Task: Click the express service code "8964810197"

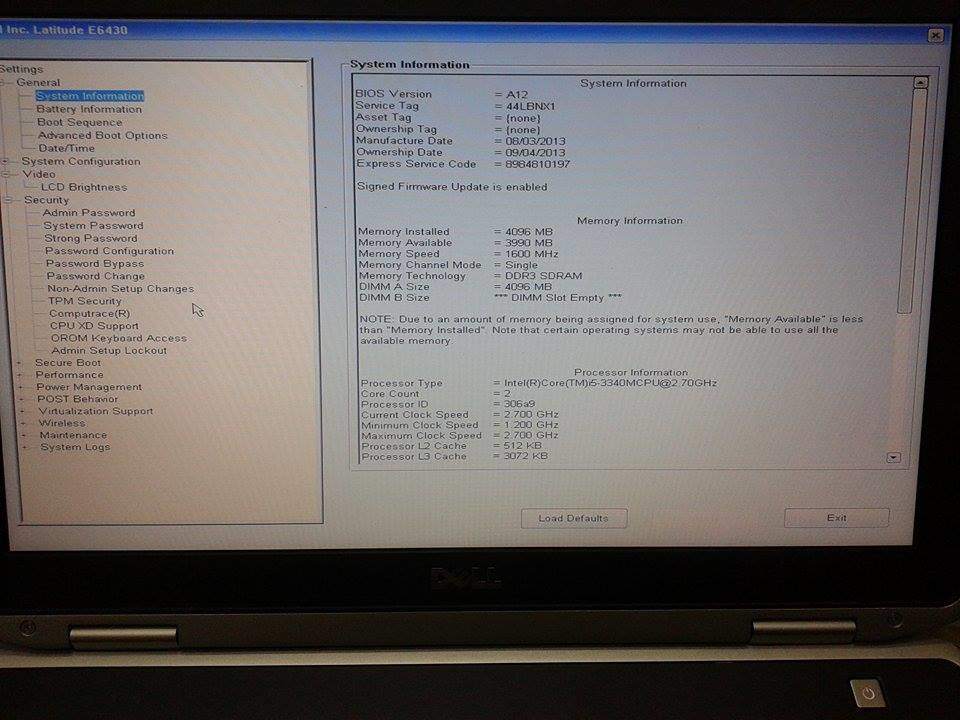Action: 538,164
